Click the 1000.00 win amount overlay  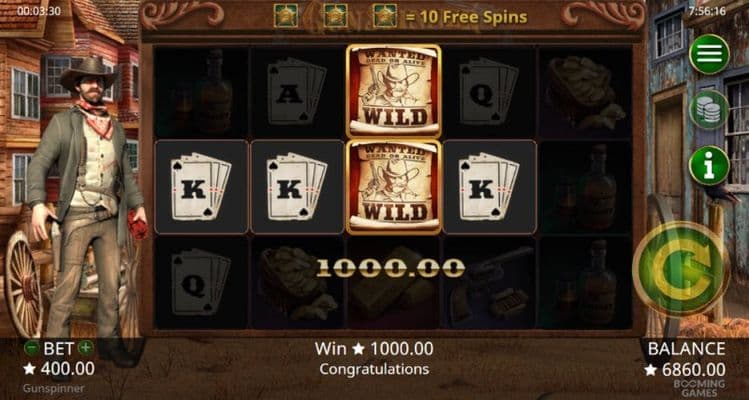391,268
